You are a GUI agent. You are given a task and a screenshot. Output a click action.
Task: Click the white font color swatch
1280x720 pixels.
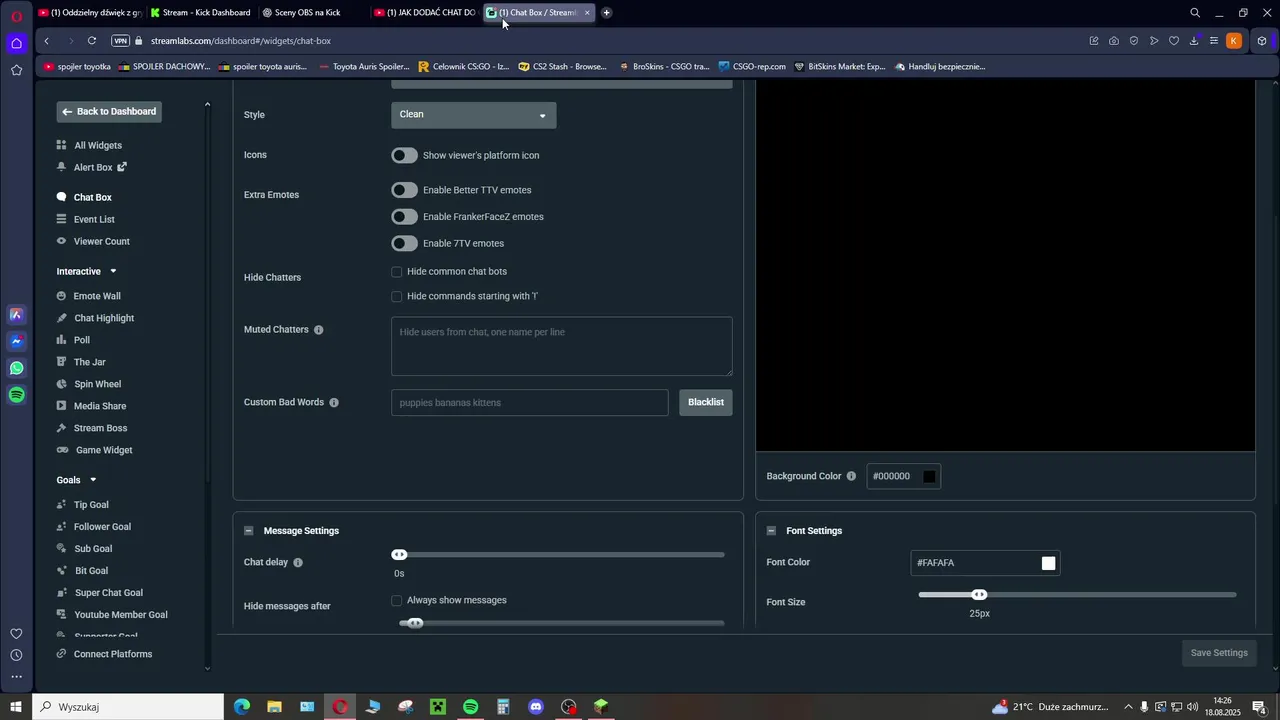coord(1048,563)
